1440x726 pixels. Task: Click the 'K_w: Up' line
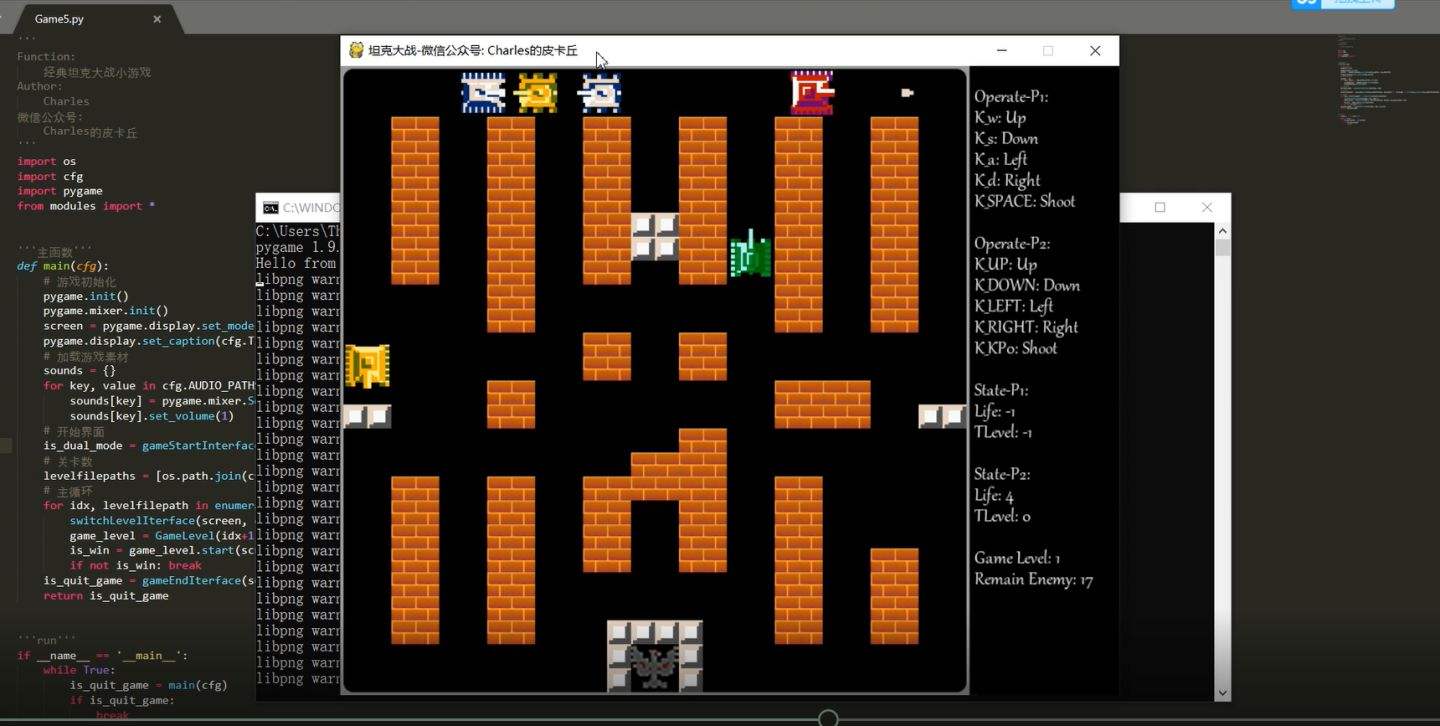(x=1001, y=117)
